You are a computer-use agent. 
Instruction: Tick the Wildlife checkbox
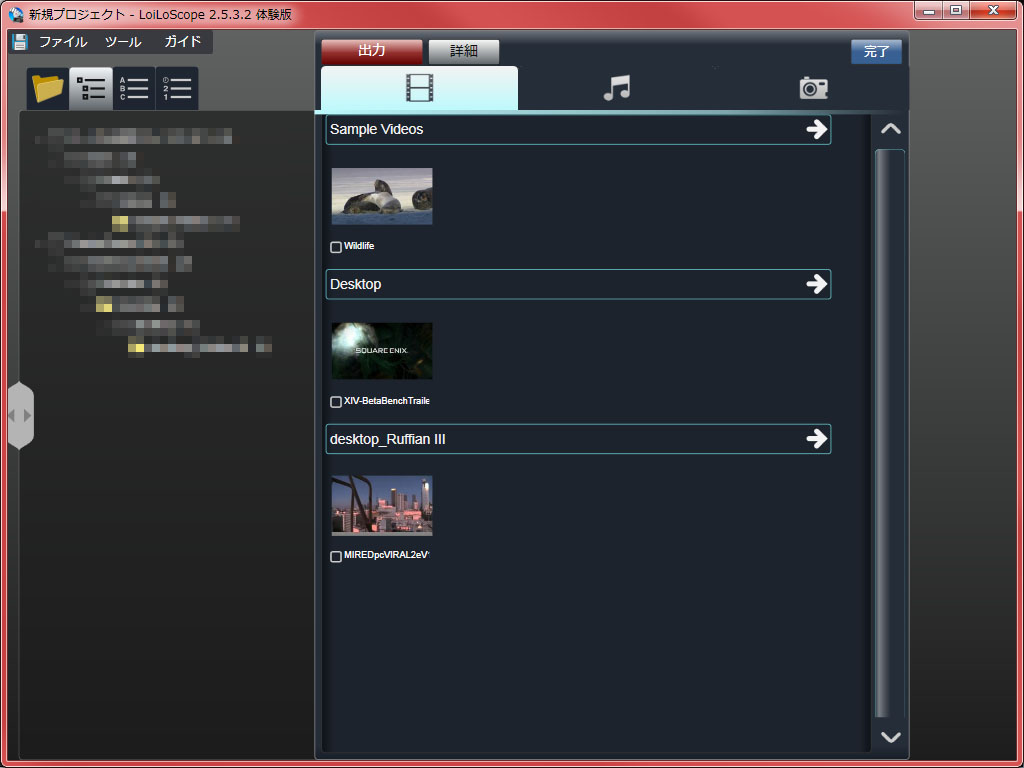point(336,247)
